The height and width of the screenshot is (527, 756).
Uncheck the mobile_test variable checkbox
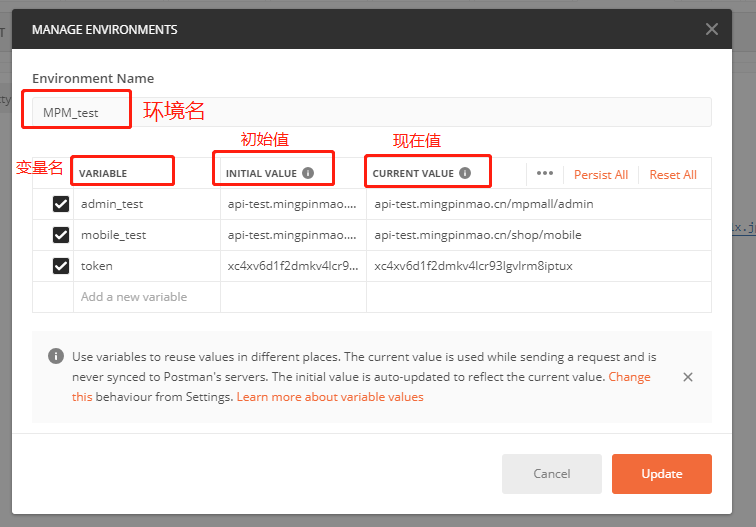[x=61, y=235]
